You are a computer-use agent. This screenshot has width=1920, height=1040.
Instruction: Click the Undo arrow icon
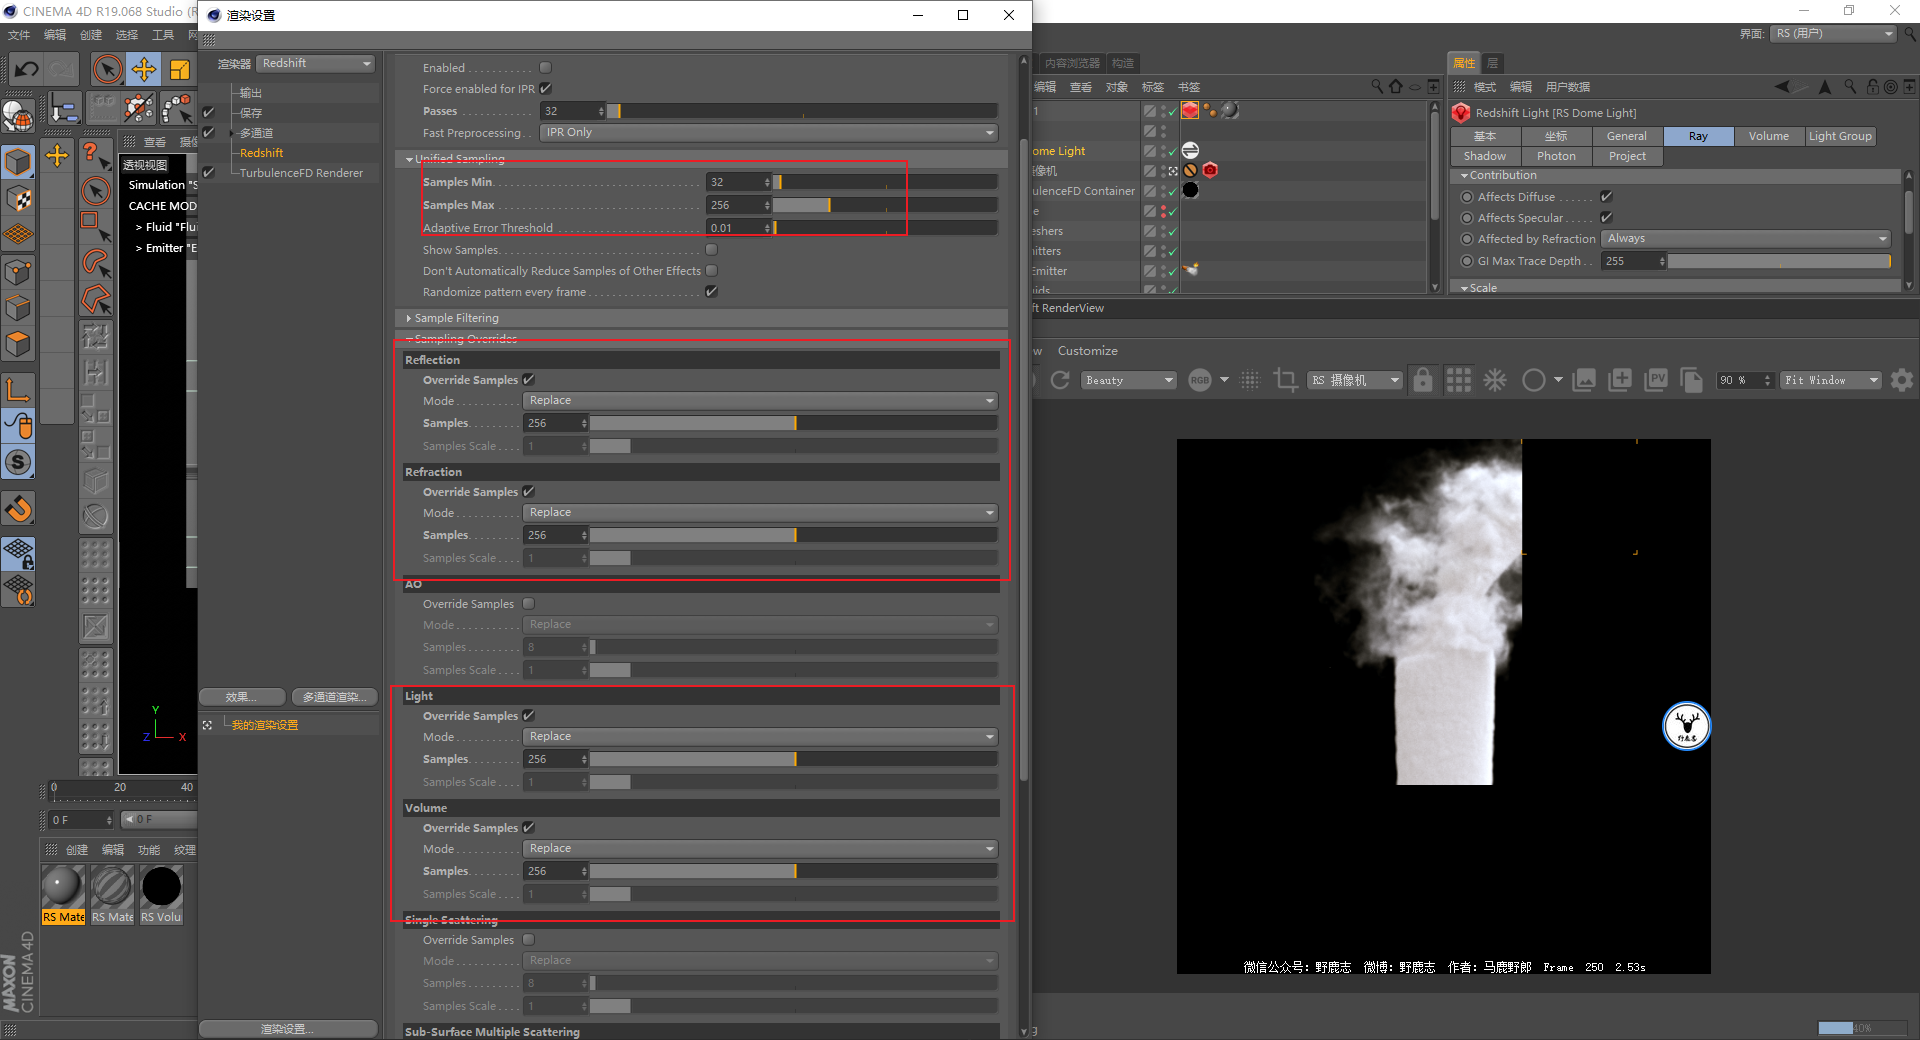(x=27, y=69)
